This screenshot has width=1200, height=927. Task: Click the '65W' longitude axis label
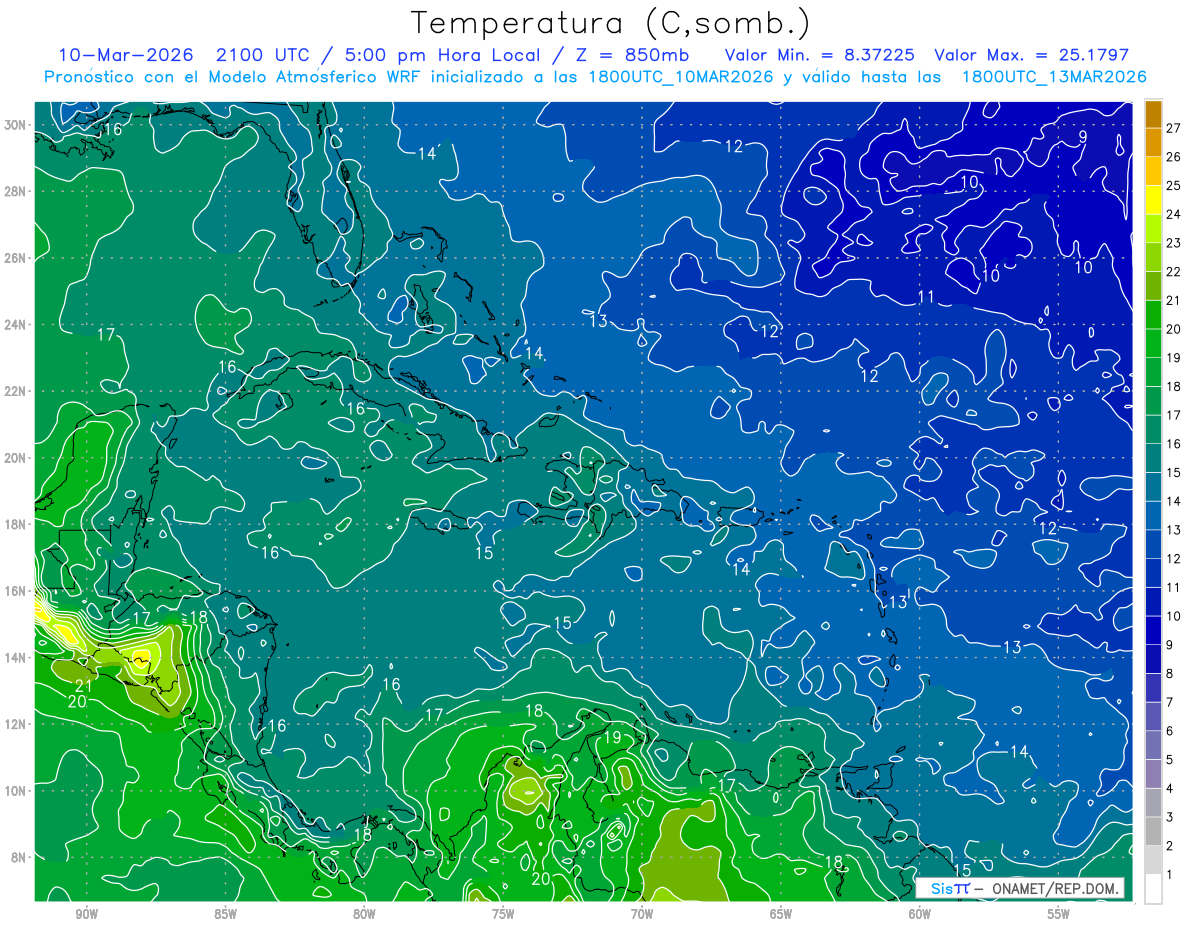pyautogui.click(x=781, y=914)
